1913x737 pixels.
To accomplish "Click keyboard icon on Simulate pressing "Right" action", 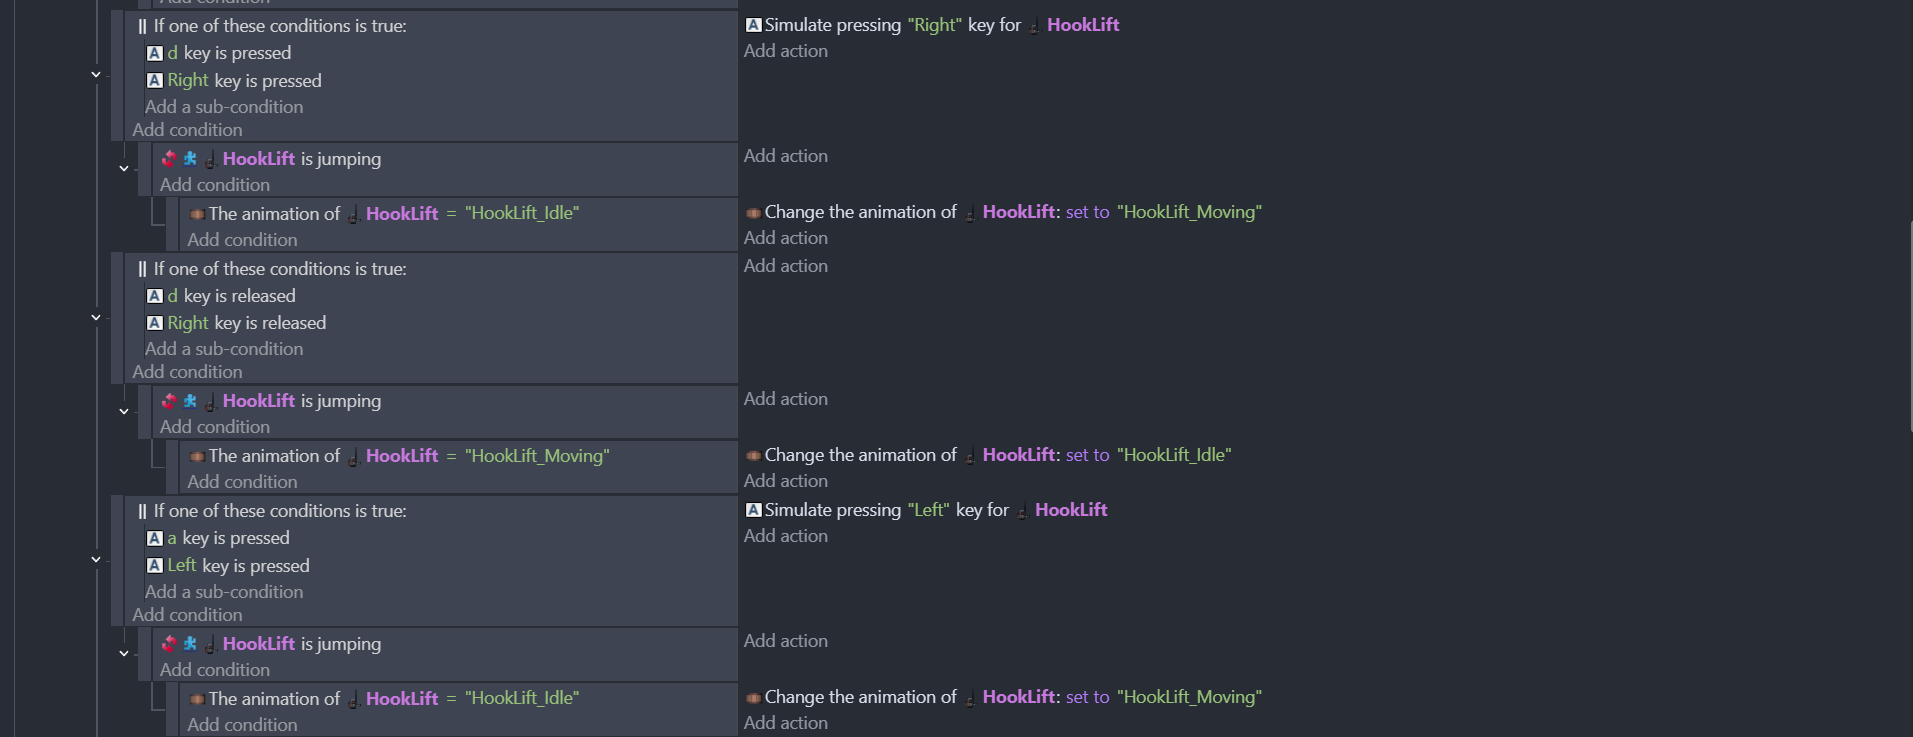I will (754, 25).
